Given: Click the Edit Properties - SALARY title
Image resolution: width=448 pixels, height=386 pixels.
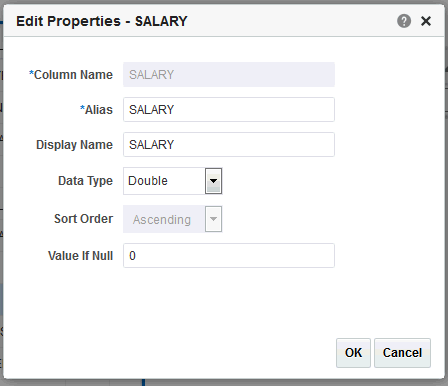Looking at the screenshot, I should 102,21.
